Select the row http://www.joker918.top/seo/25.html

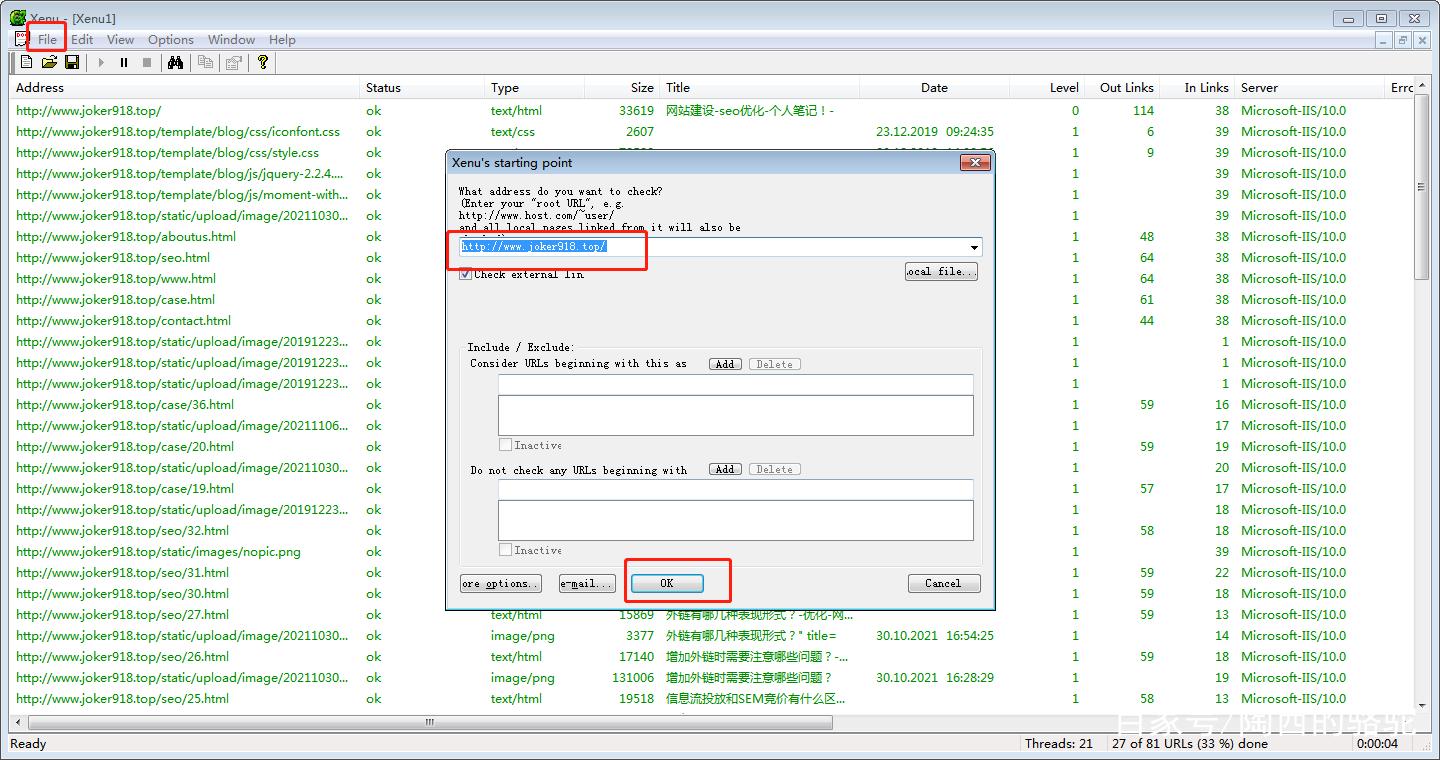pyautogui.click(x=122, y=699)
